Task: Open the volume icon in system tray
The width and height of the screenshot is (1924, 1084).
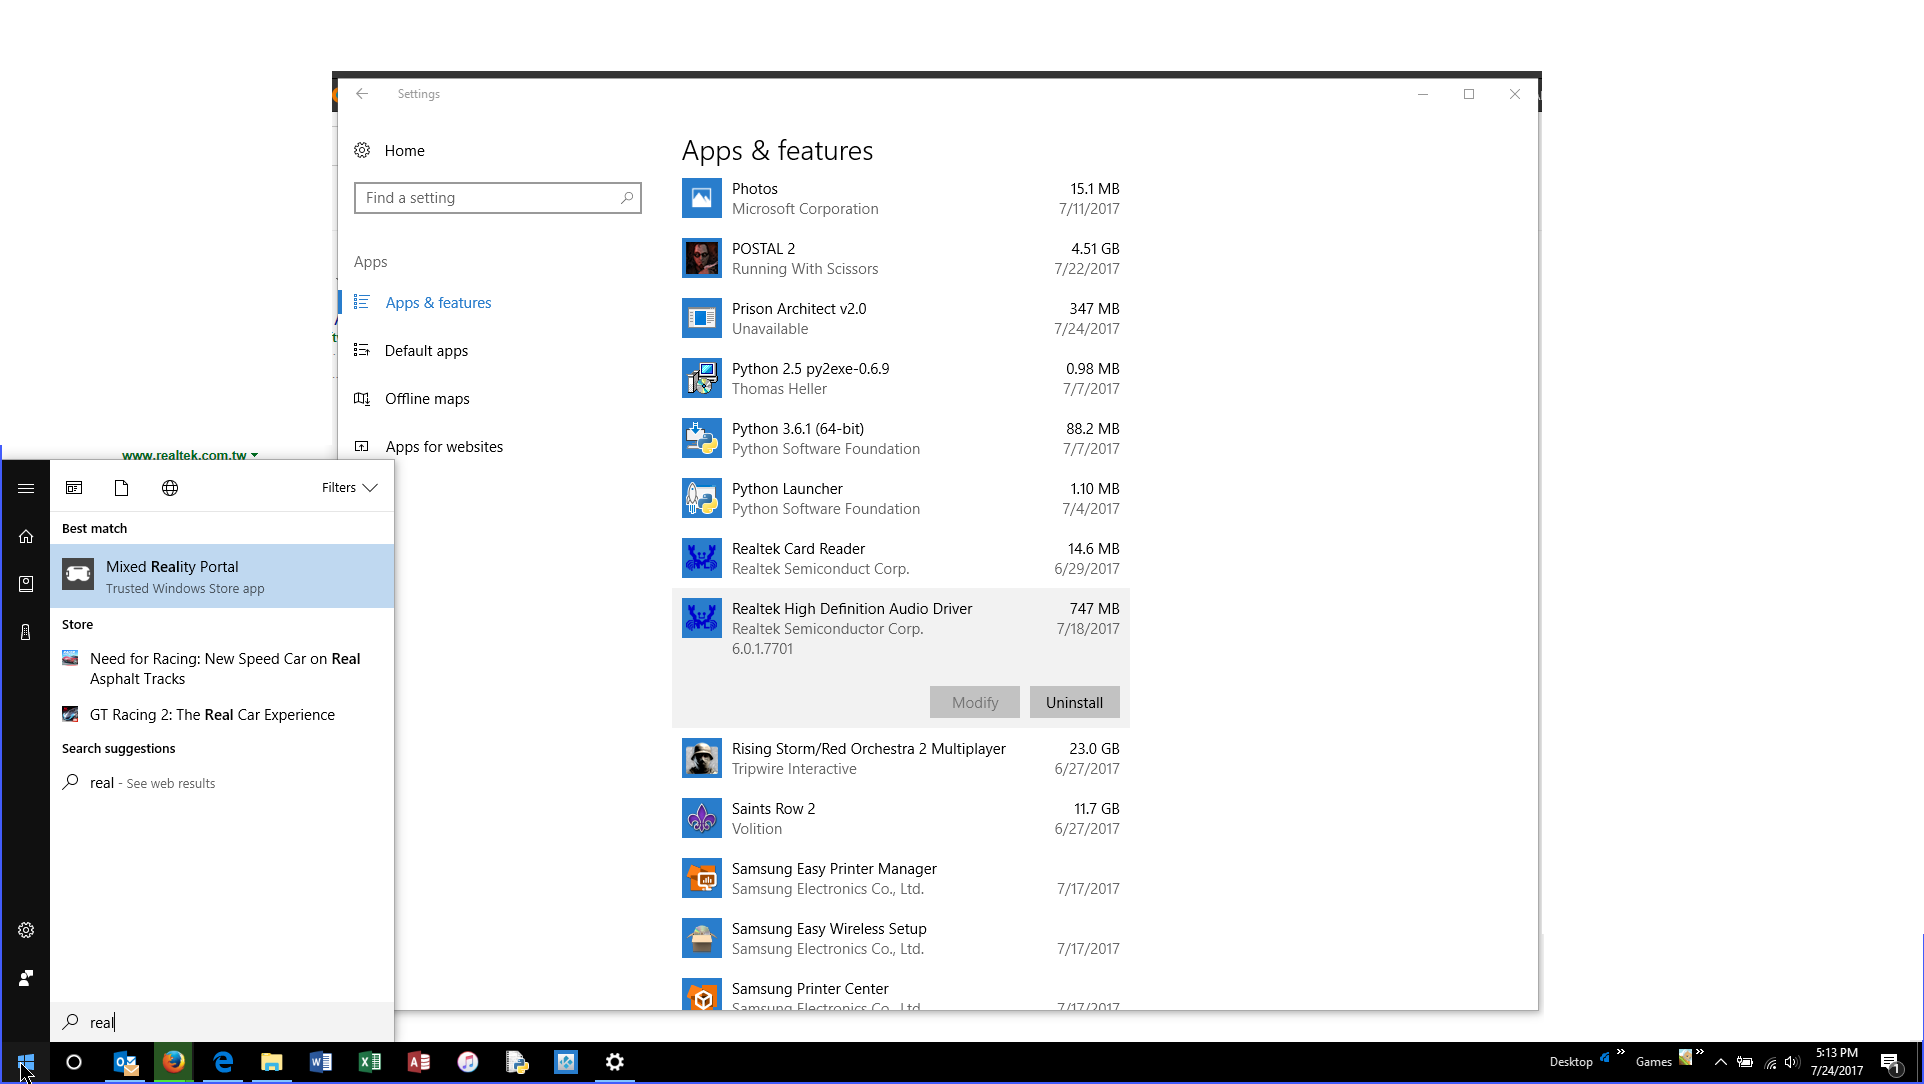Action: click(x=1792, y=1062)
